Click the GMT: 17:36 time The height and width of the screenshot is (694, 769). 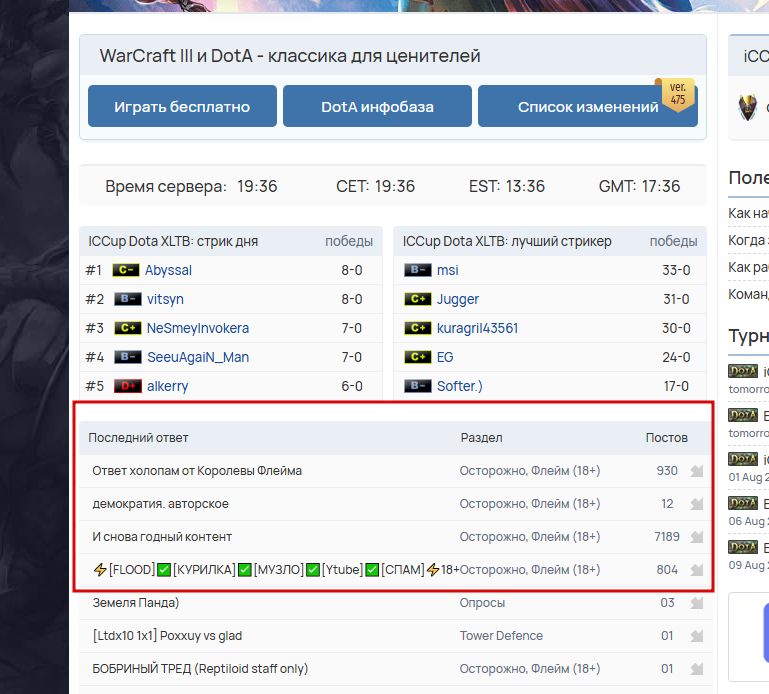(640, 186)
